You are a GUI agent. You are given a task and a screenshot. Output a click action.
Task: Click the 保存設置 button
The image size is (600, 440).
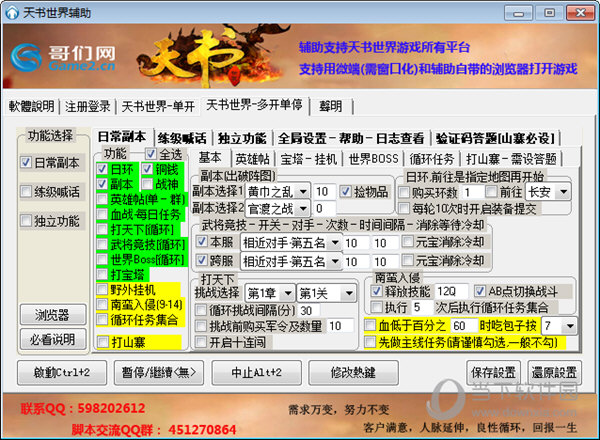coord(494,372)
